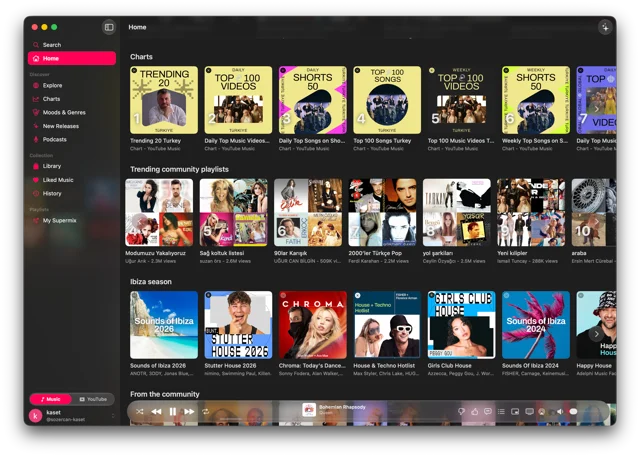Like Bohemian Rhapsody with thumbs up
This screenshot has height=457, width=640.
point(474,412)
